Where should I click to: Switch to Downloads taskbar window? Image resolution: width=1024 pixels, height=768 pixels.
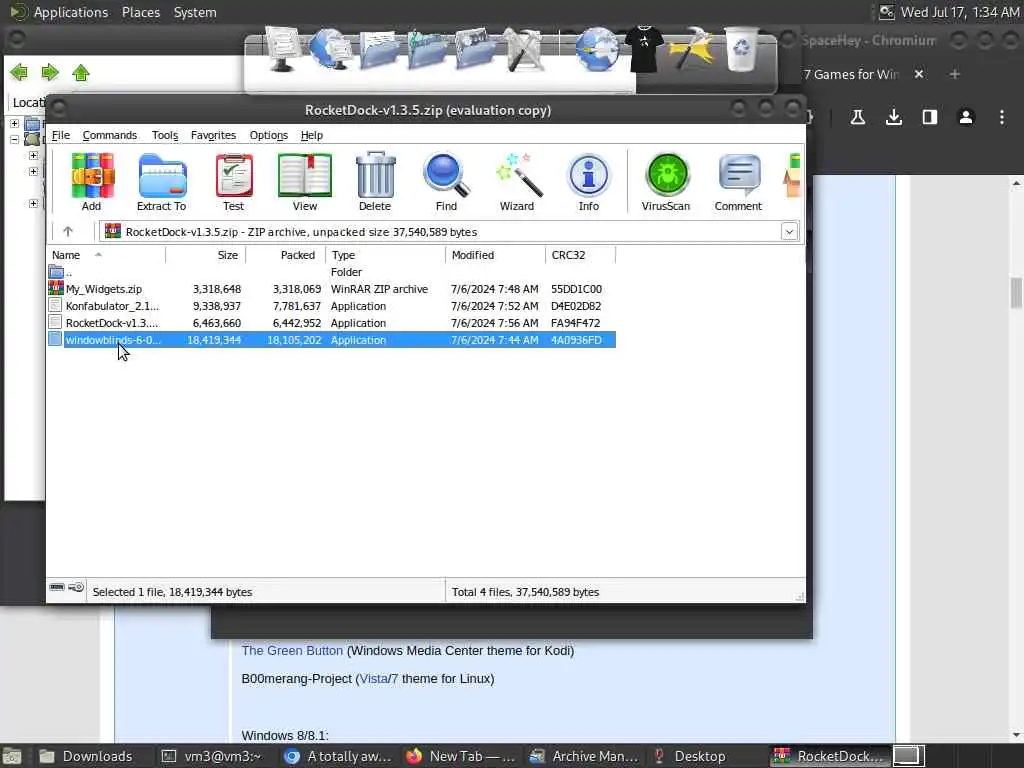86,756
